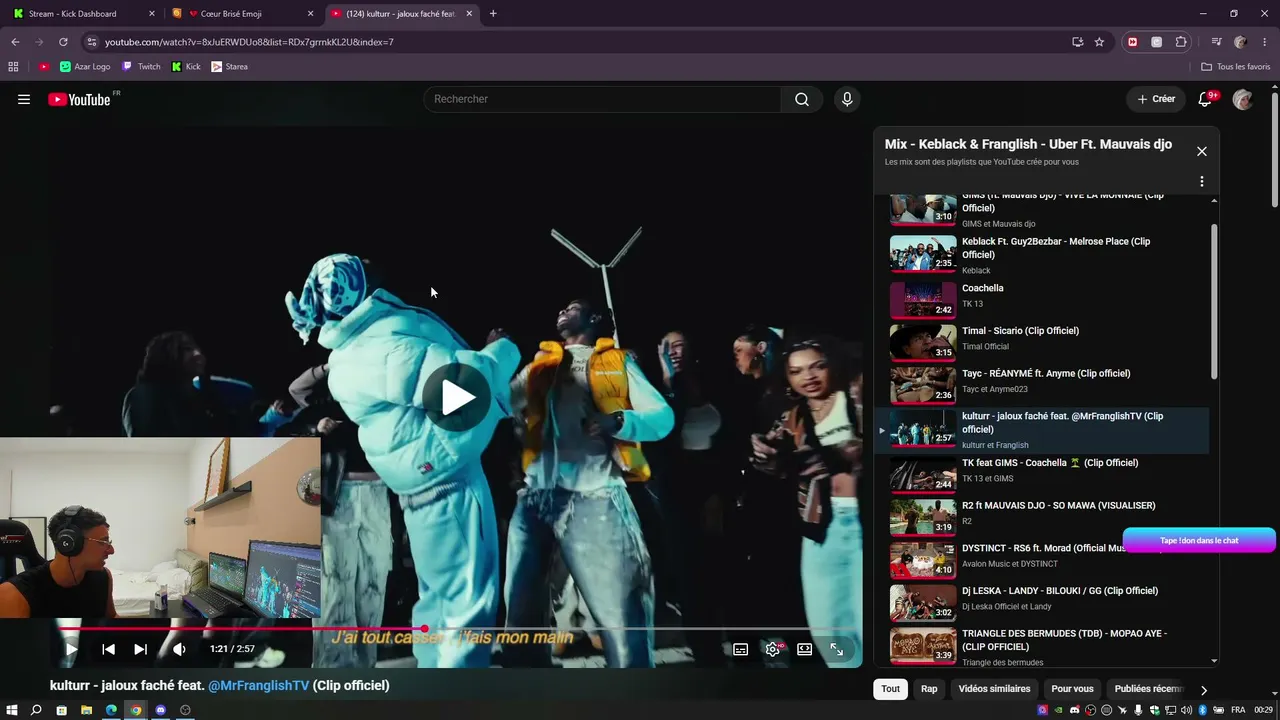
Task: Start voice search with the microphone
Action: pyautogui.click(x=847, y=99)
